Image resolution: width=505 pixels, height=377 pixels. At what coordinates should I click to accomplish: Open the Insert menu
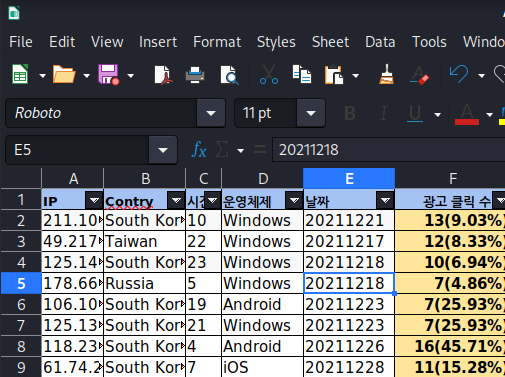158,42
